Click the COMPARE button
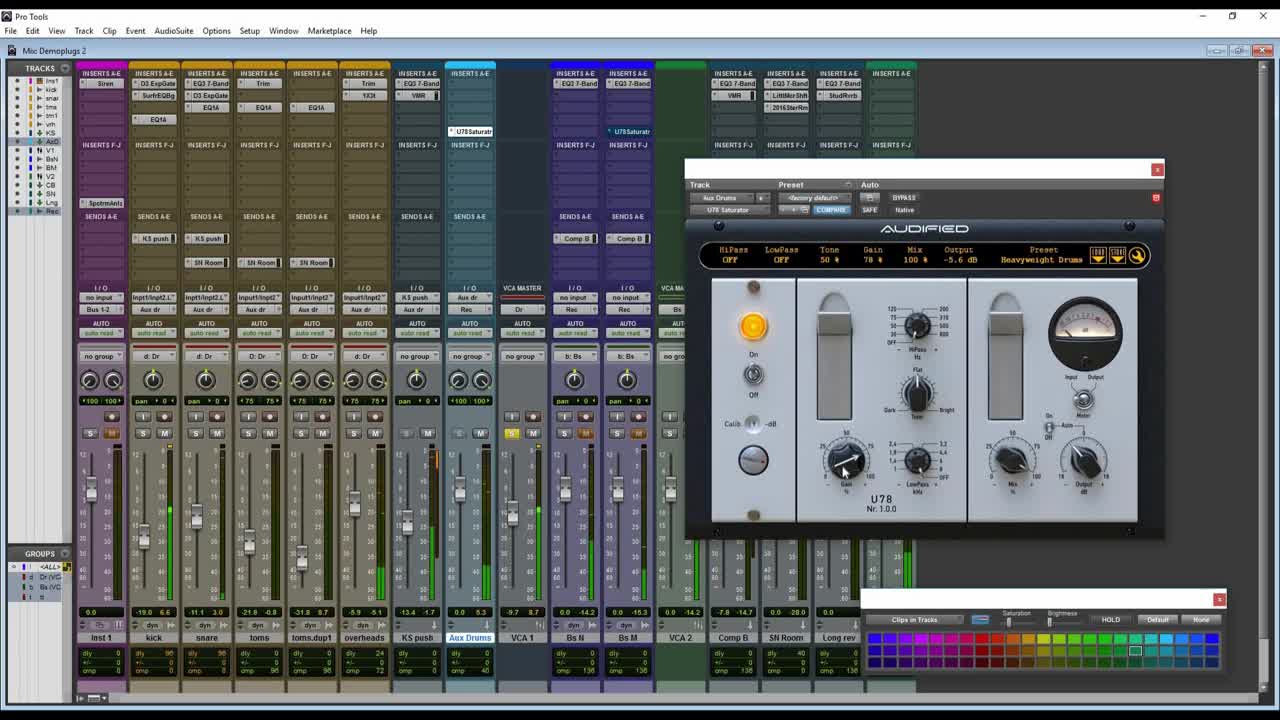1280x720 pixels. coord(831,210)
